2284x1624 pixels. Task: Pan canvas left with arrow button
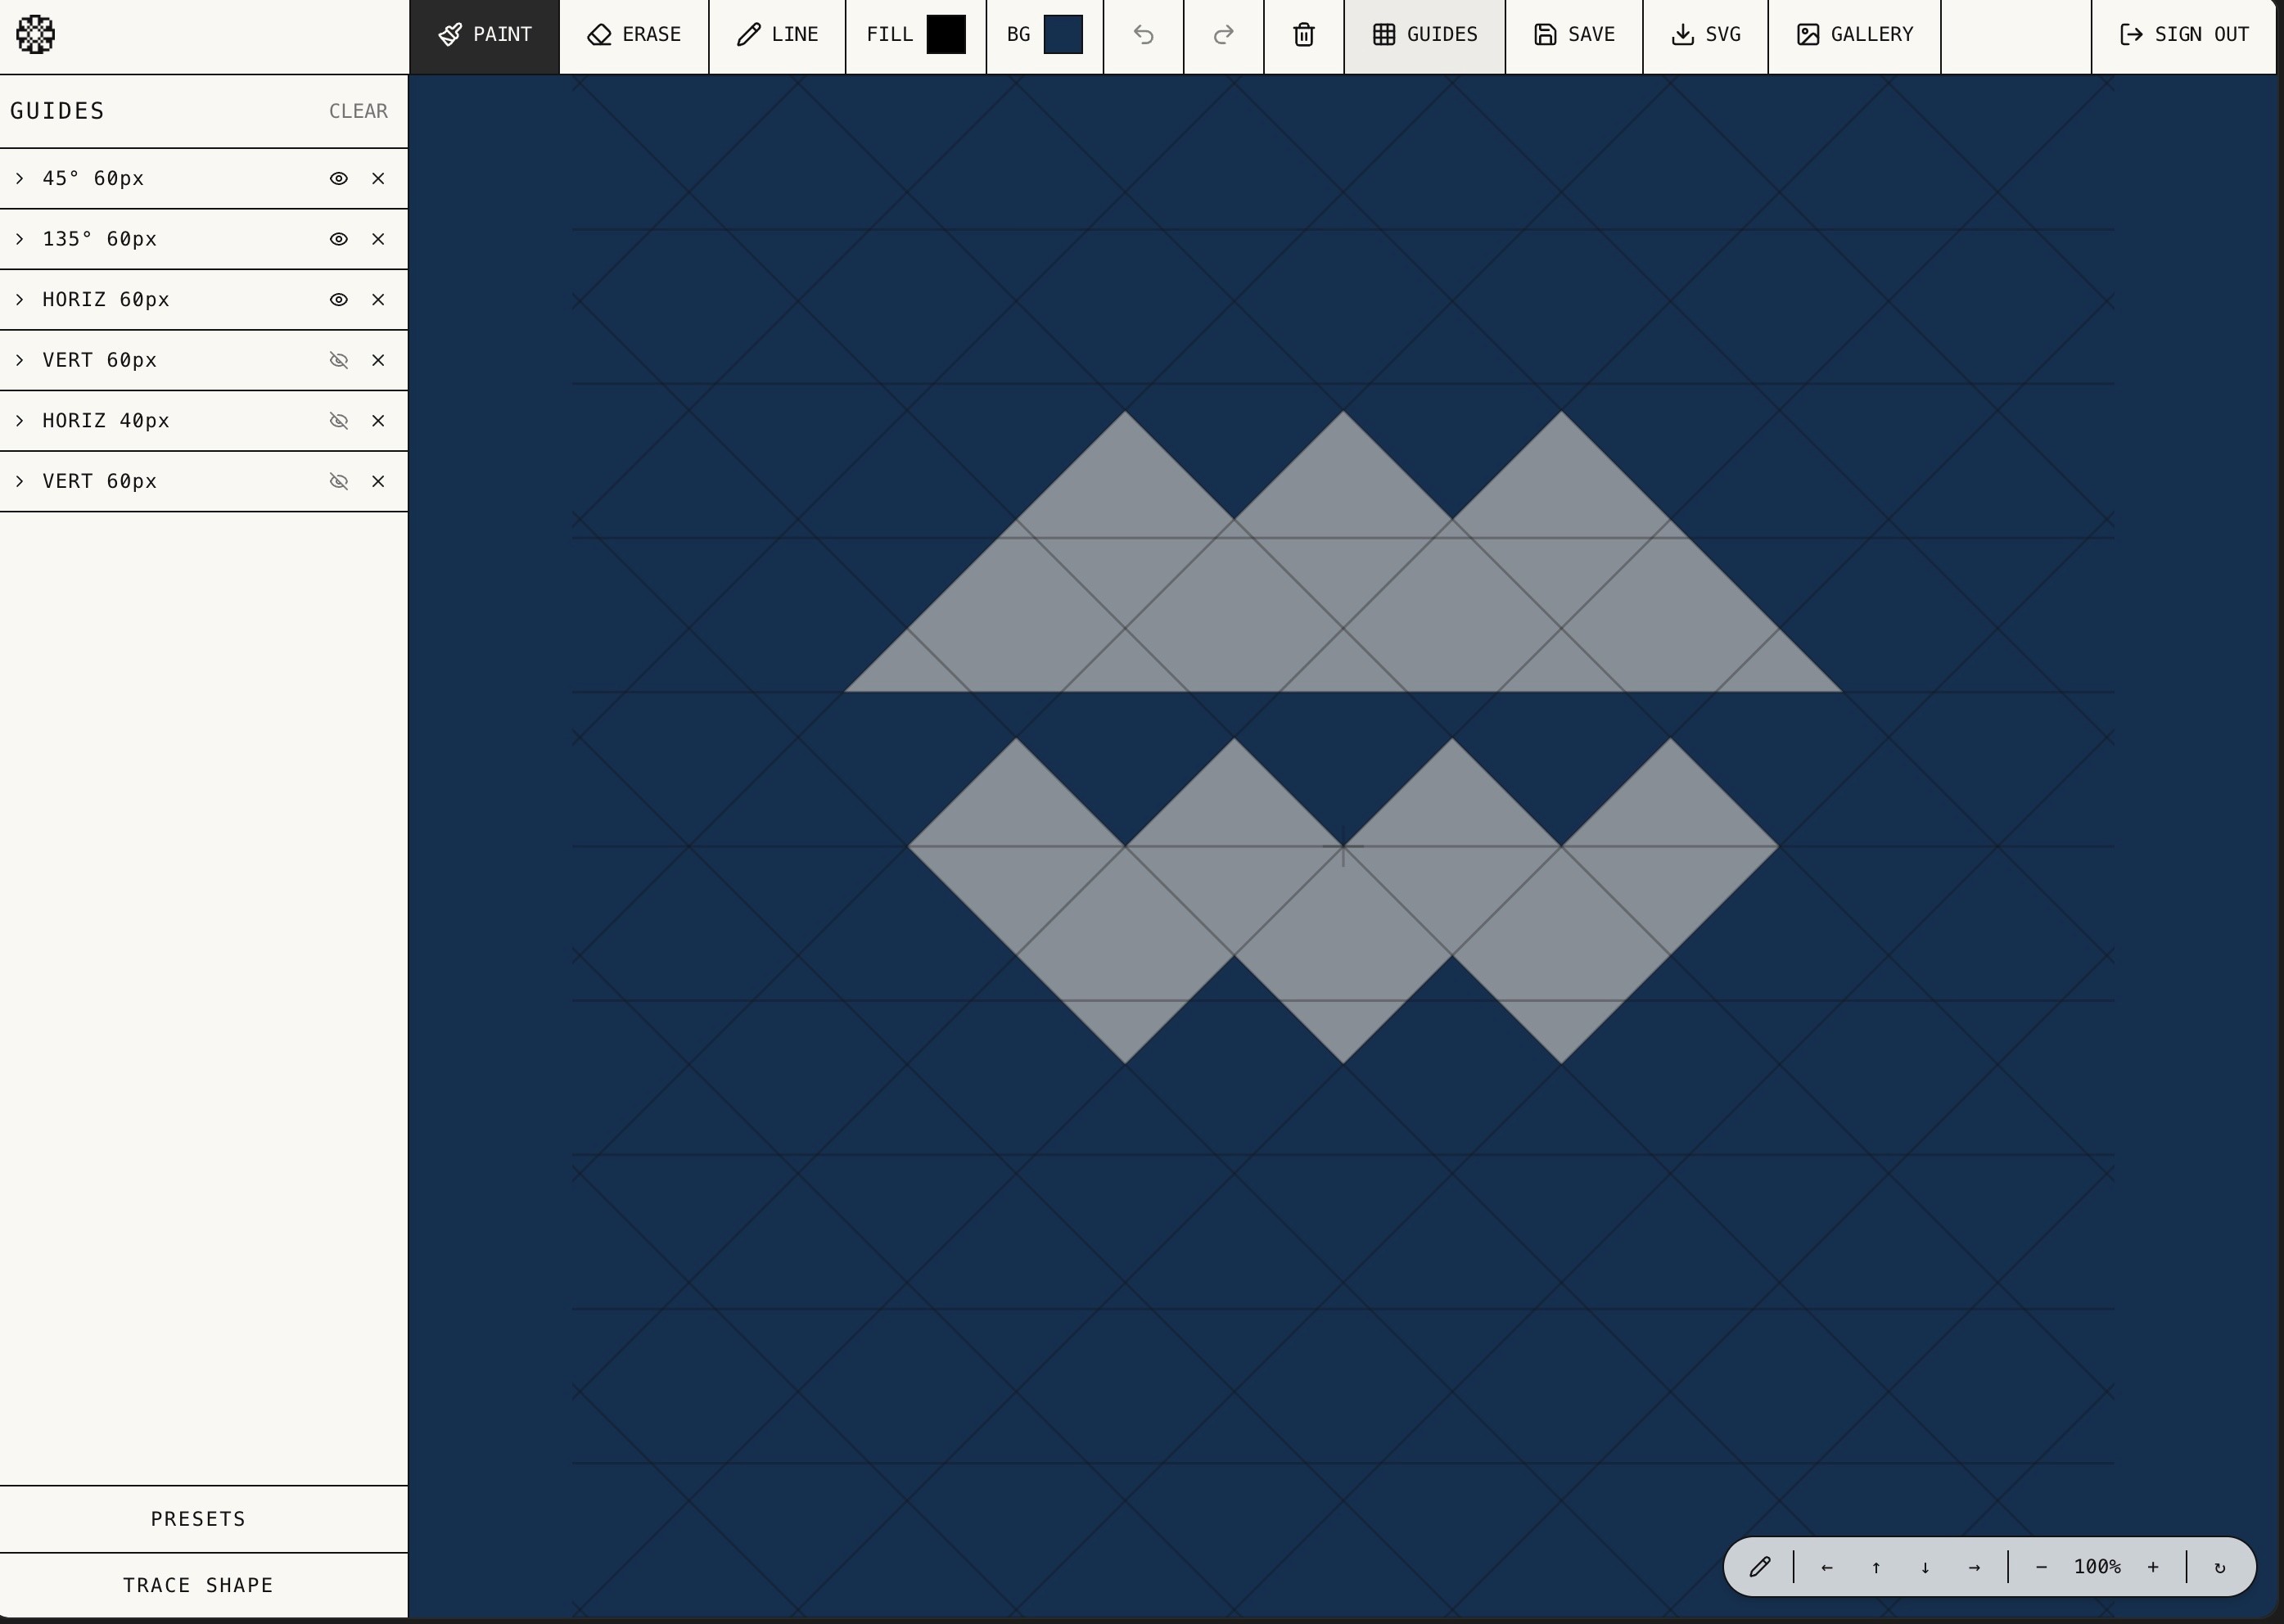click(1826, 1567)
